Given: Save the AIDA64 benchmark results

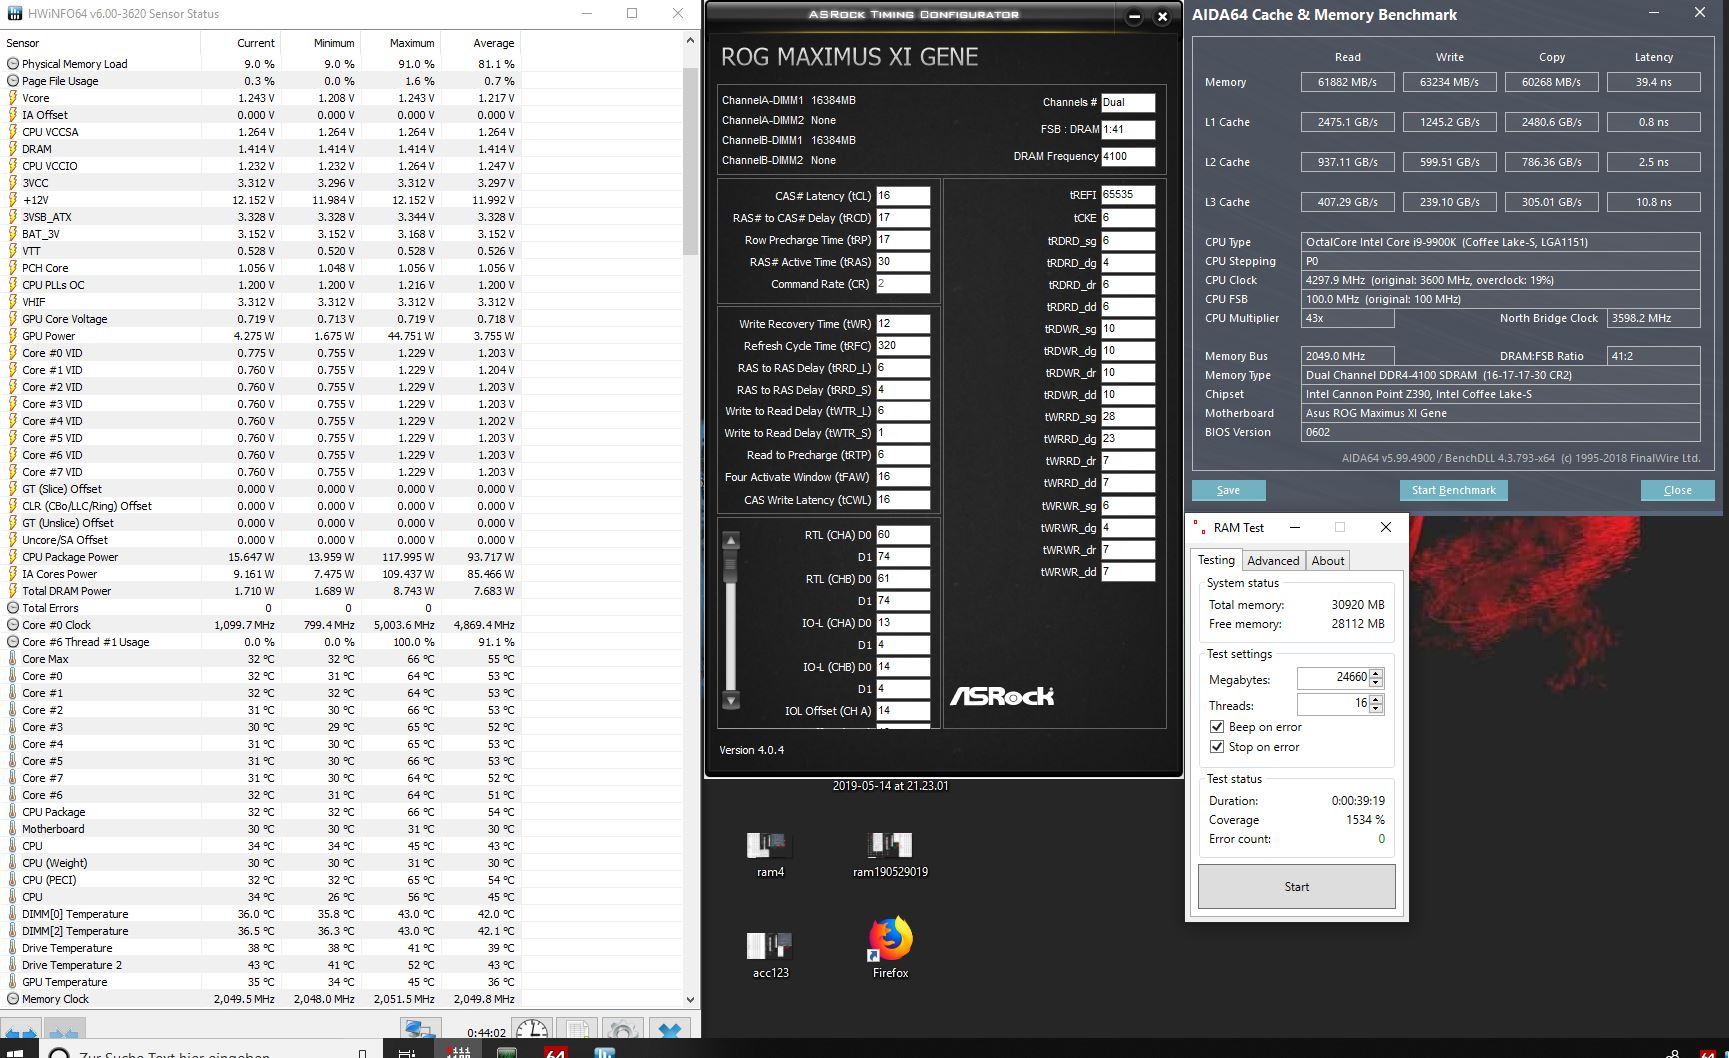Looking at the screenshot, I should click(1228, 490).
